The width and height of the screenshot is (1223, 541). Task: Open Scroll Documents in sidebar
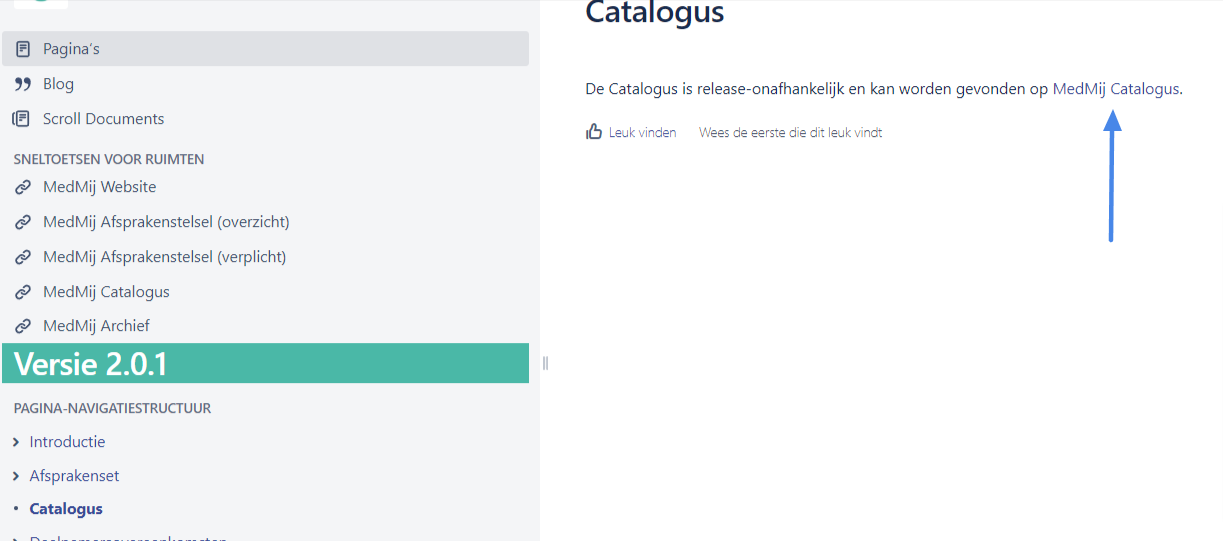[x=103, y=119]
